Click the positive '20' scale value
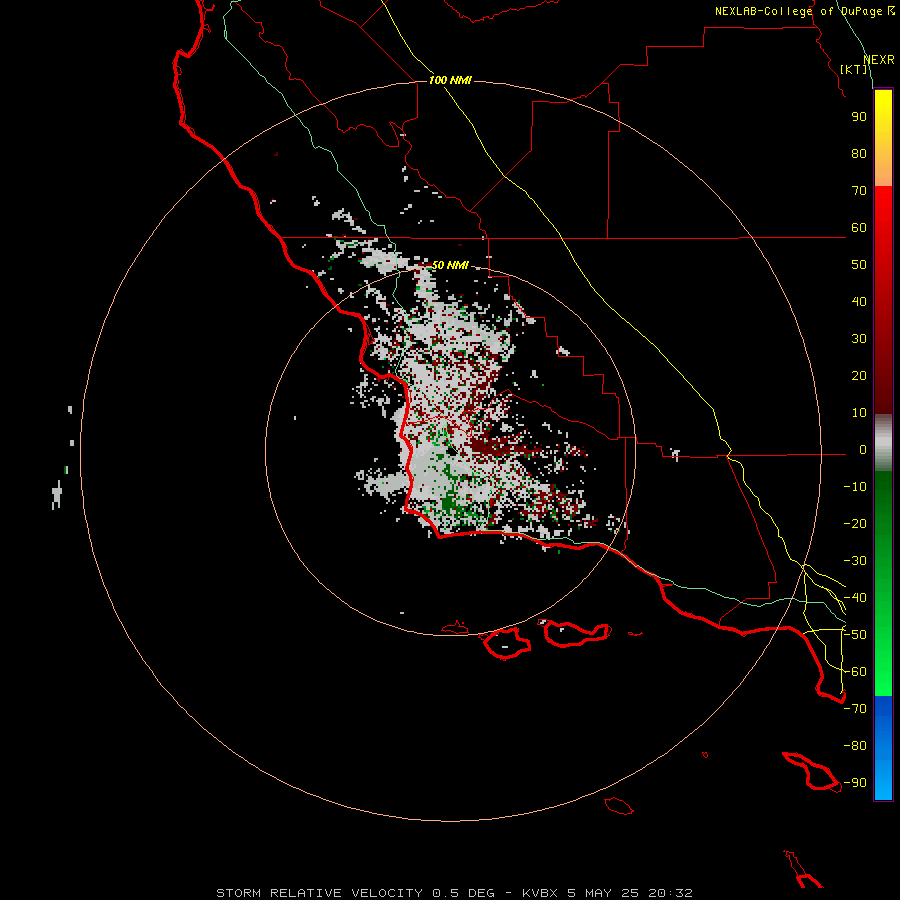The height and width of the screenshot is (900, 900). [859, 376]
